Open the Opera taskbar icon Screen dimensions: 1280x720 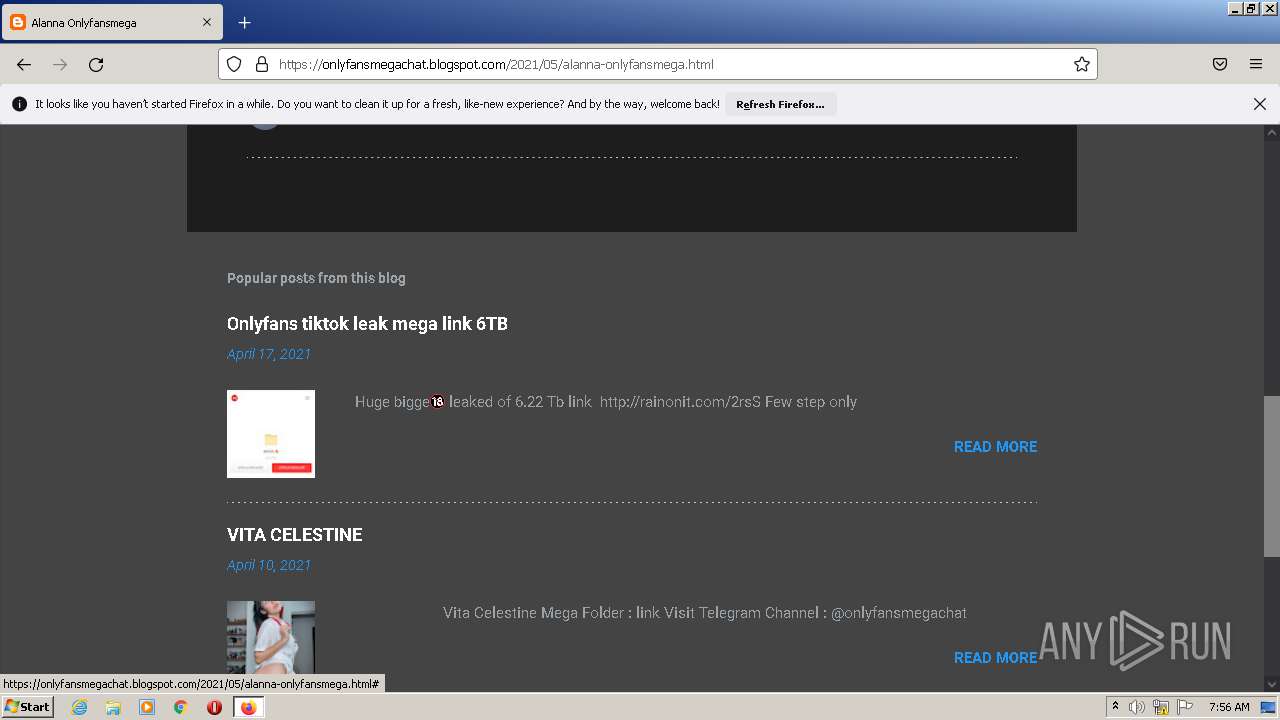[214, 707]
